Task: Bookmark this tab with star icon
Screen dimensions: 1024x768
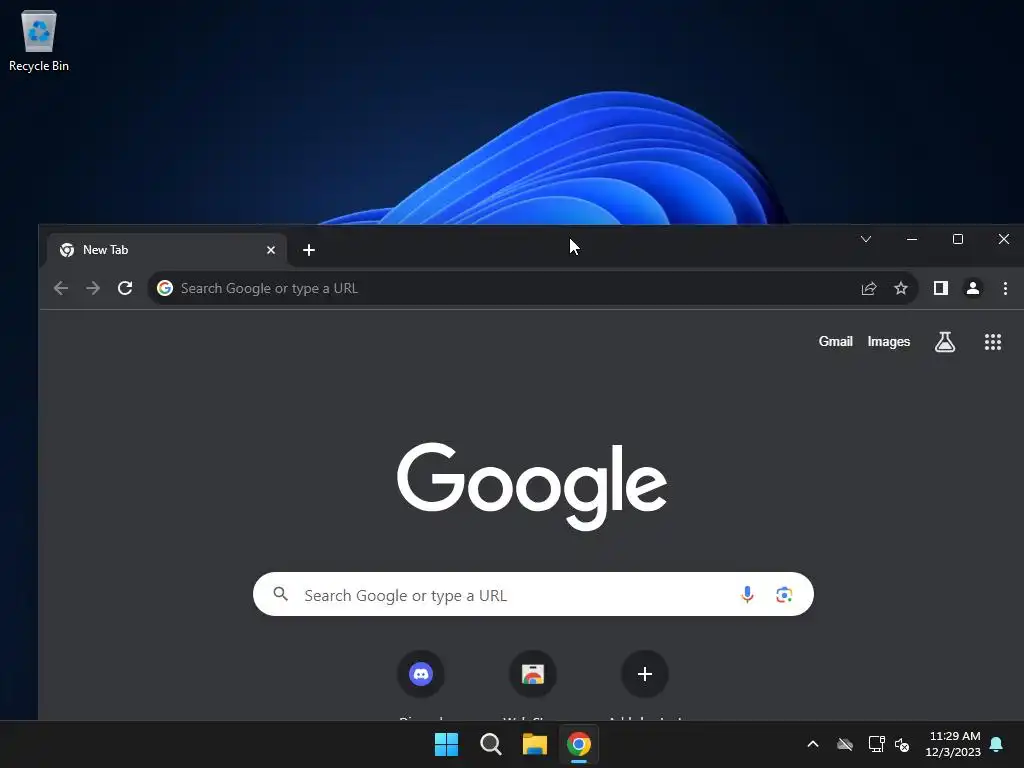Action: click(x=901, y=288)
